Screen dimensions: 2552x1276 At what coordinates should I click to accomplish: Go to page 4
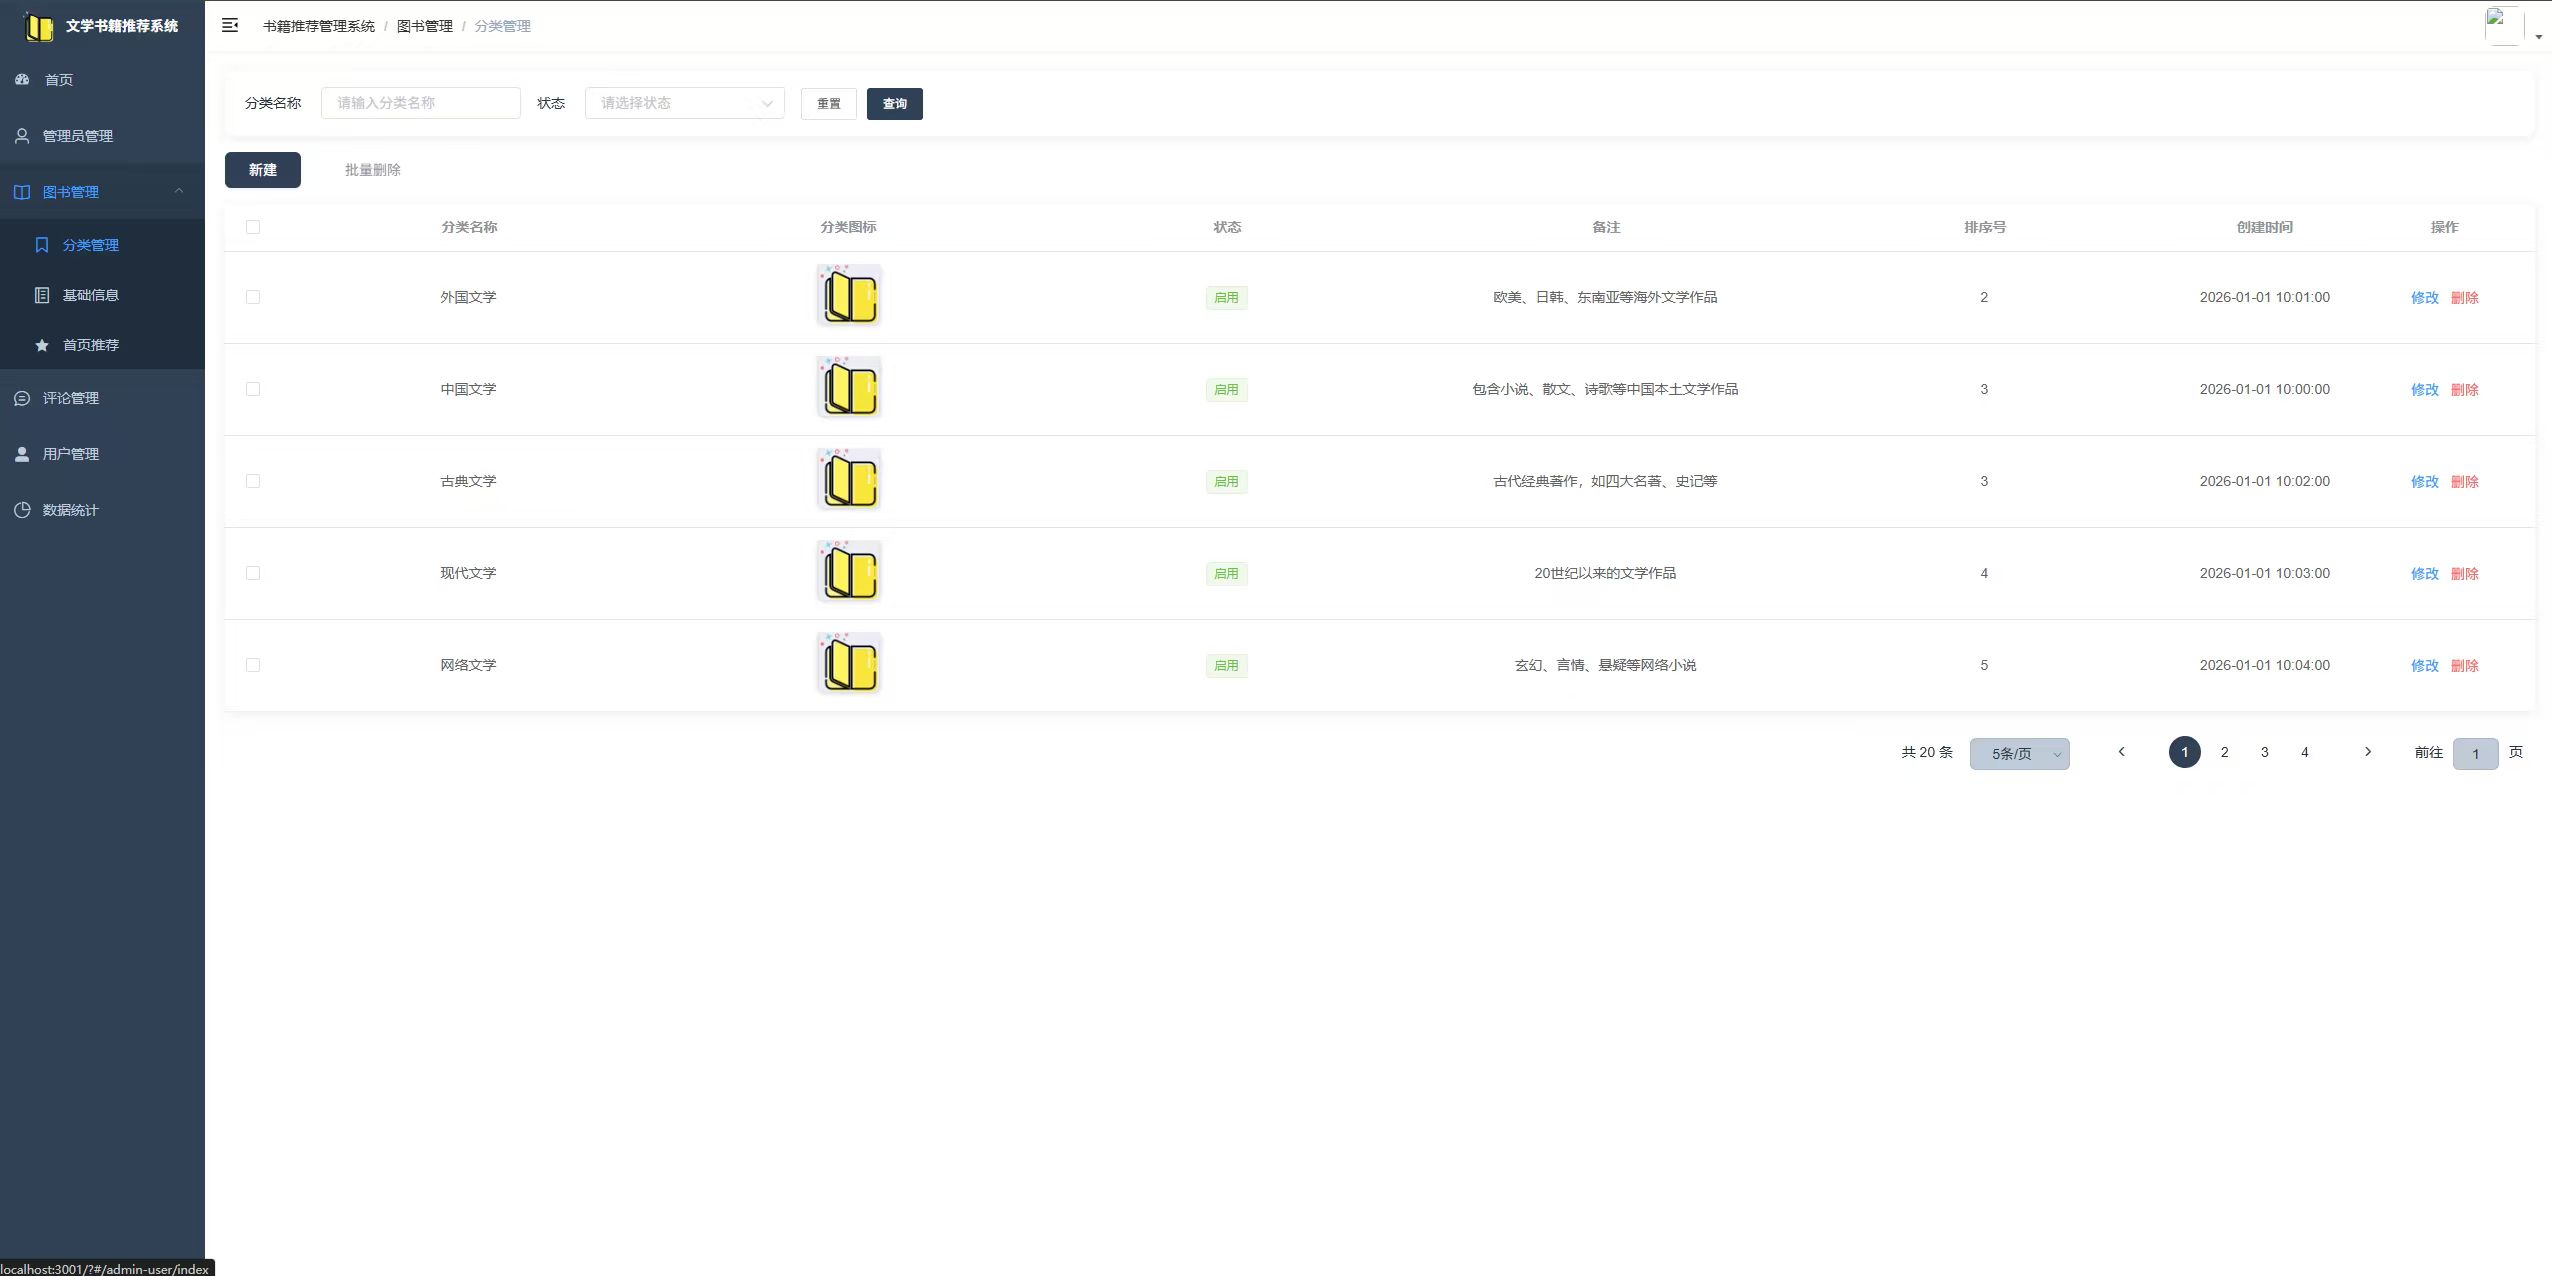(x=2305, y=752)
